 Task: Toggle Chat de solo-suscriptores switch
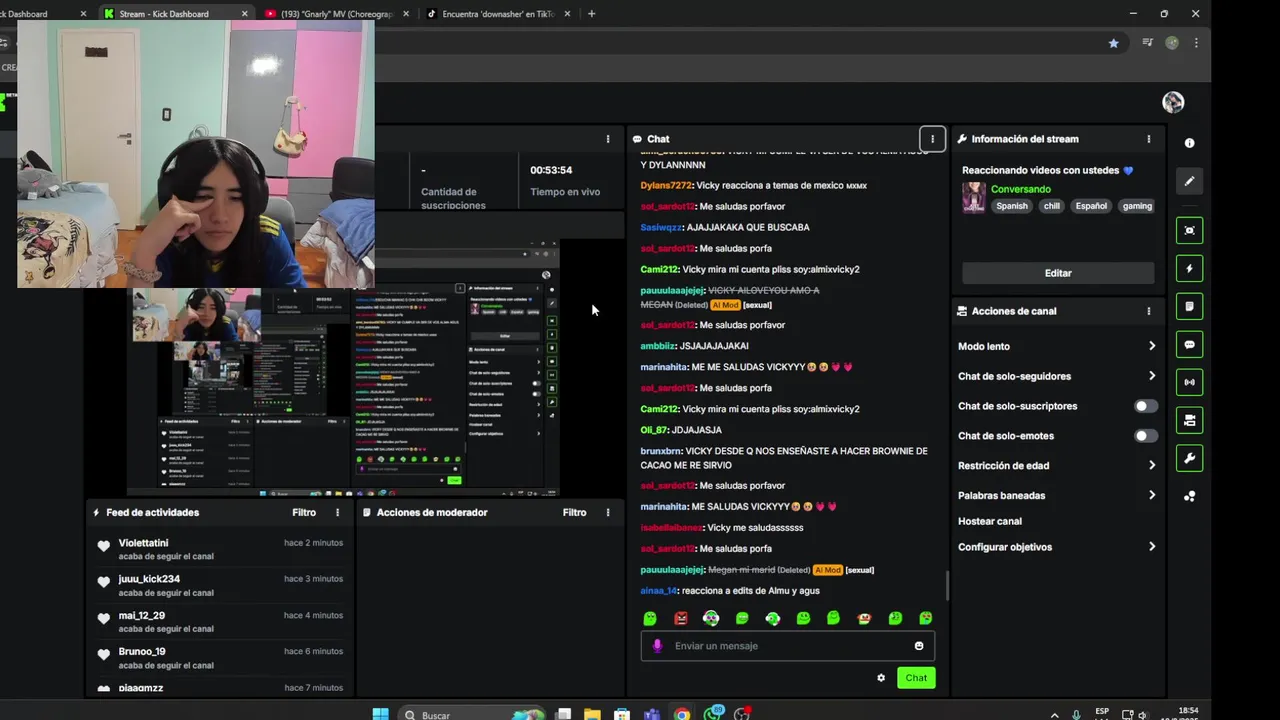tap(1146, 406)
